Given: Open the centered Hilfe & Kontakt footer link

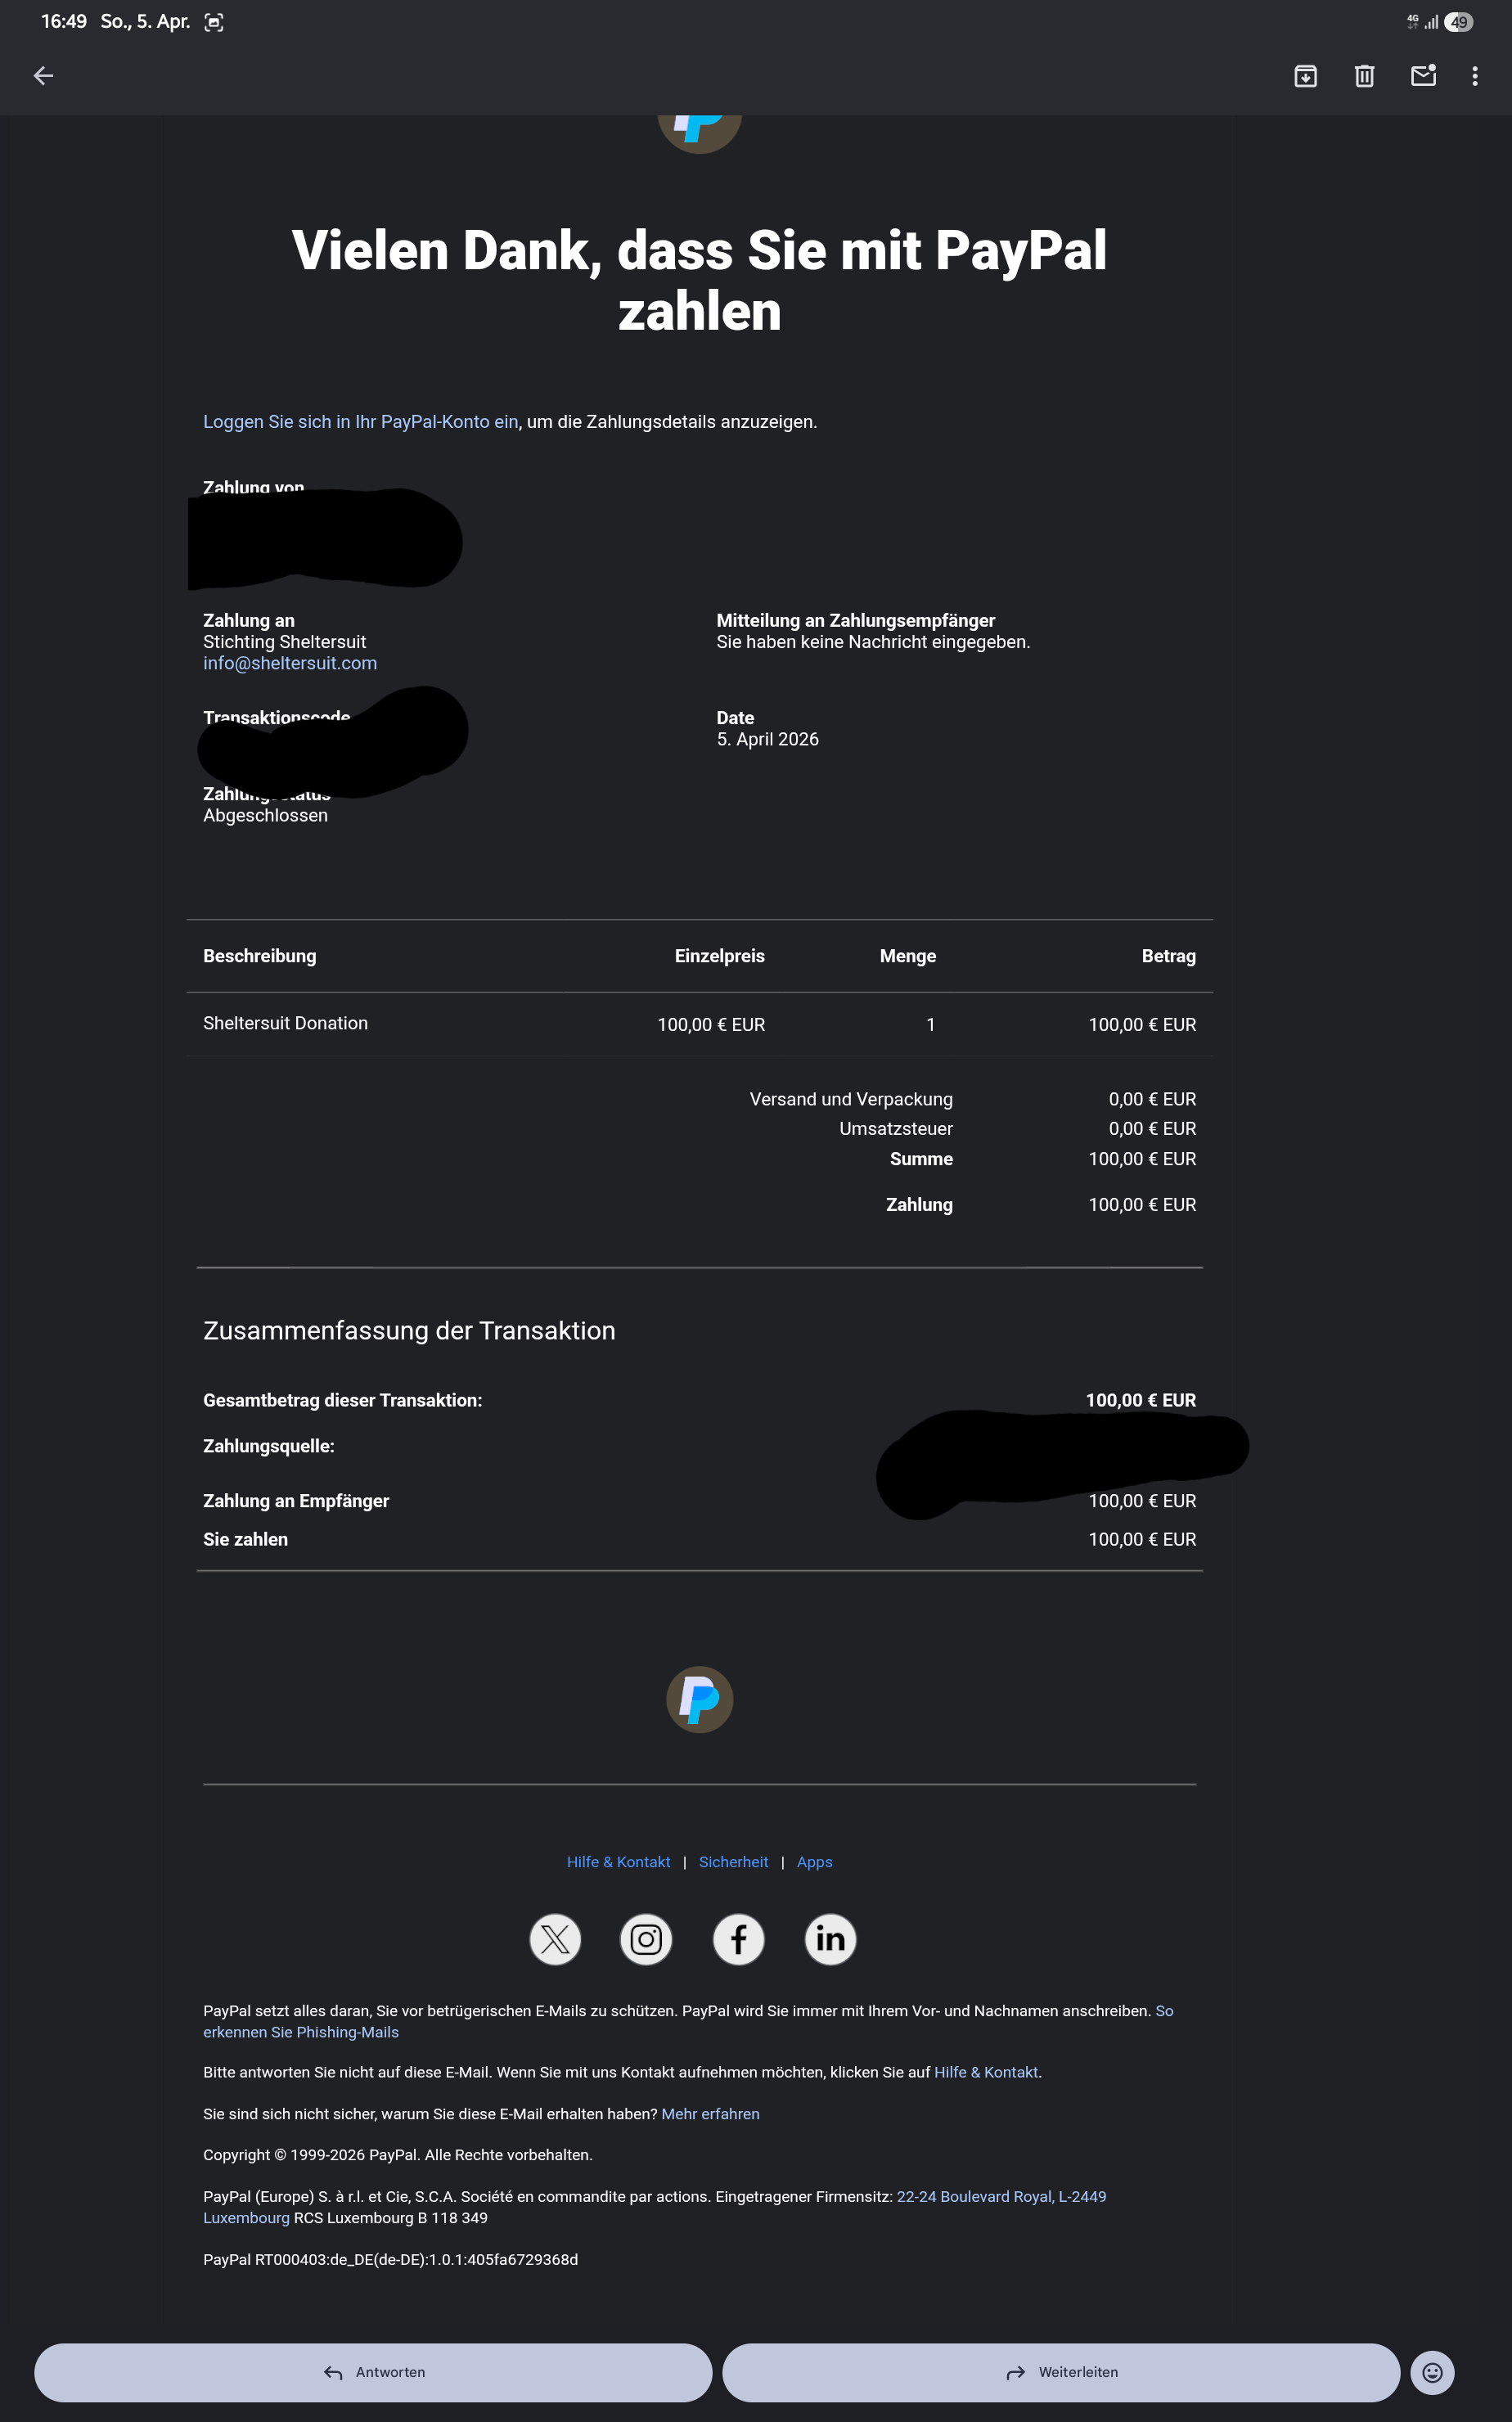Looking at the screenshot, I should (618, 1862).
